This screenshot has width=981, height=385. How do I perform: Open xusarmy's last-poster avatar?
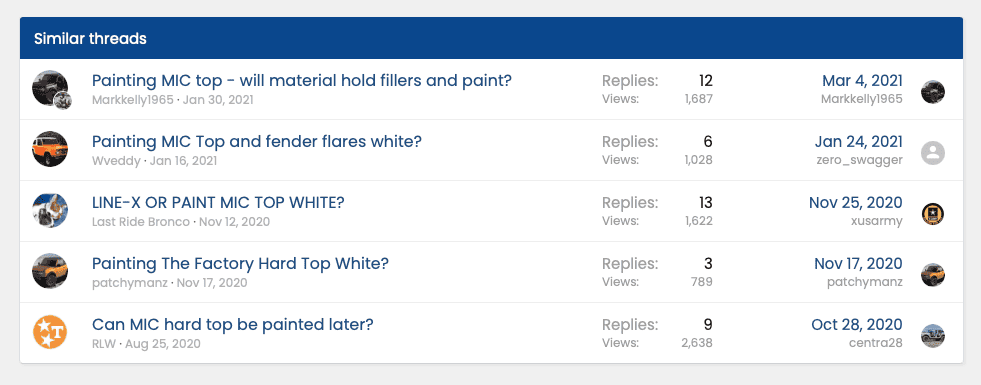pos(933,214)
